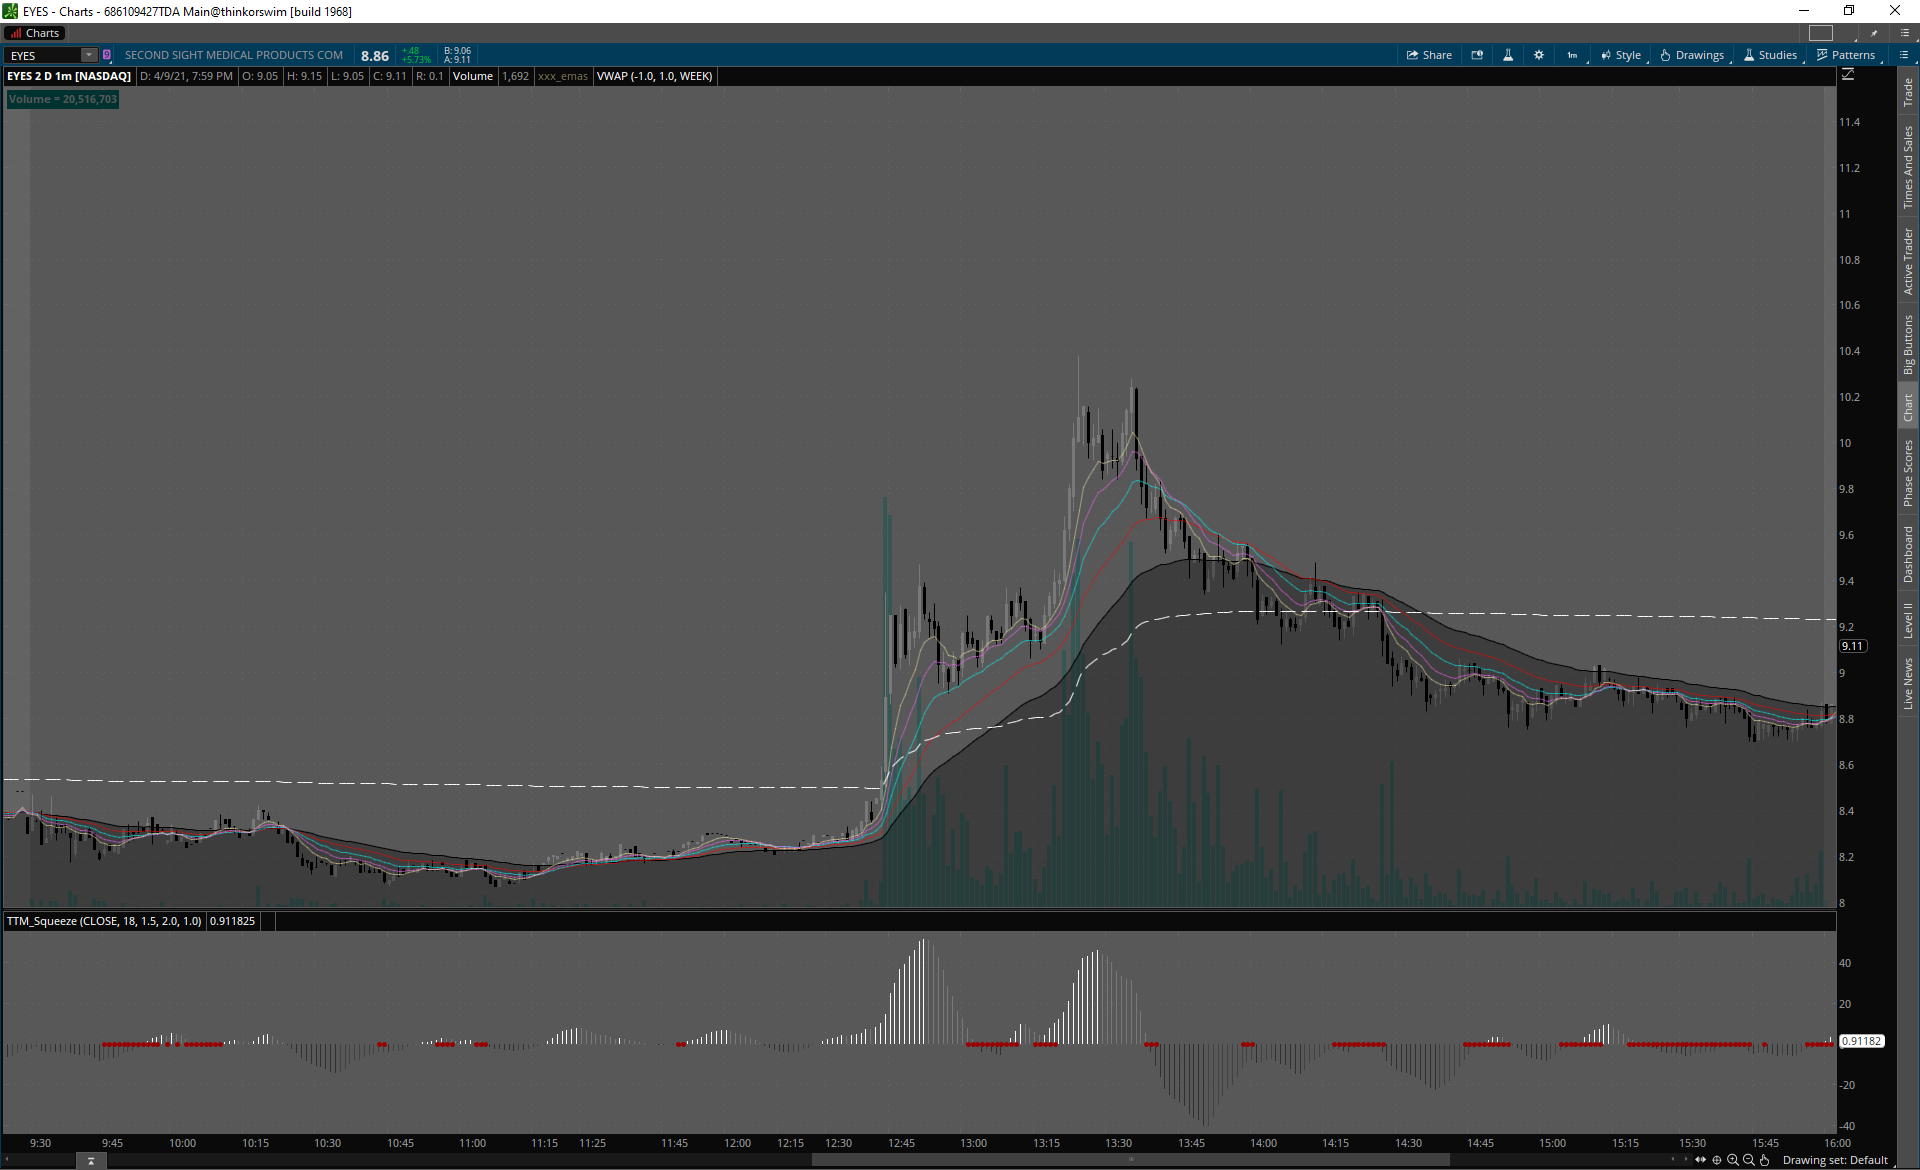Screen dimensions: 1920x1170
Task: Click the horizontal chart scrollbar
Action: pyautogui.click(x=1130, y=1160)
